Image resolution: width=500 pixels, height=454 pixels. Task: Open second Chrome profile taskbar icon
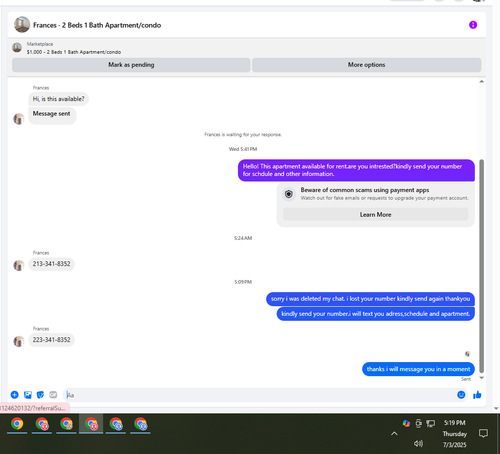point(42,424)
